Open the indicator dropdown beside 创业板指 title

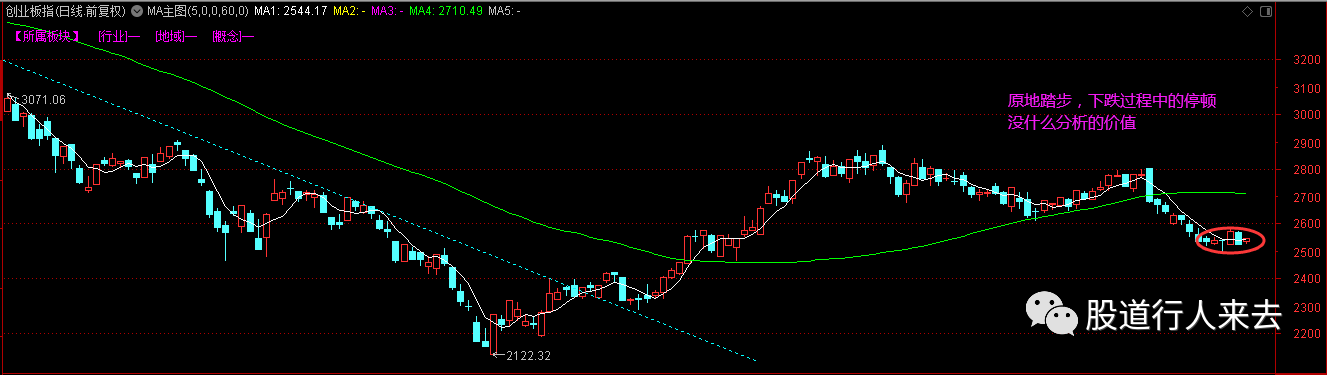138,12
